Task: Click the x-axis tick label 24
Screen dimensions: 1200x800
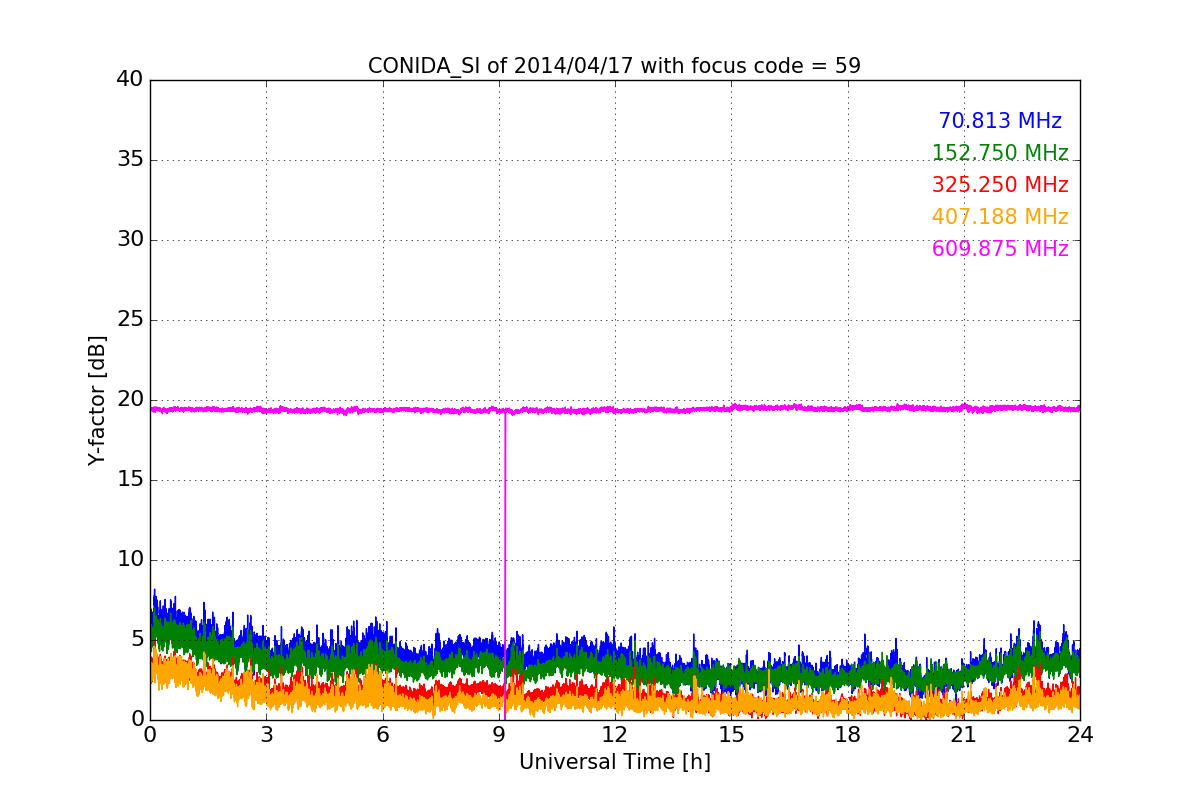Action: point(1080,734)
